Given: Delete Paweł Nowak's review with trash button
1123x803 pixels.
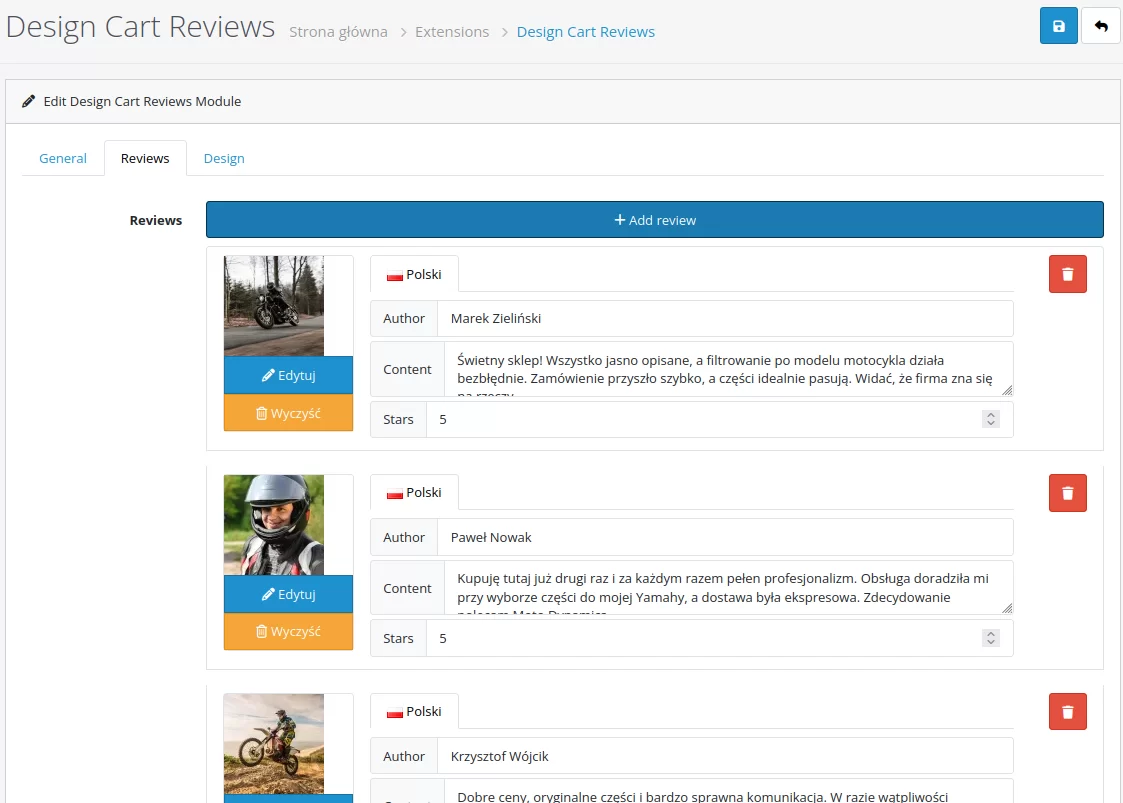Looking at the screenshot, I should (1067, 493).
